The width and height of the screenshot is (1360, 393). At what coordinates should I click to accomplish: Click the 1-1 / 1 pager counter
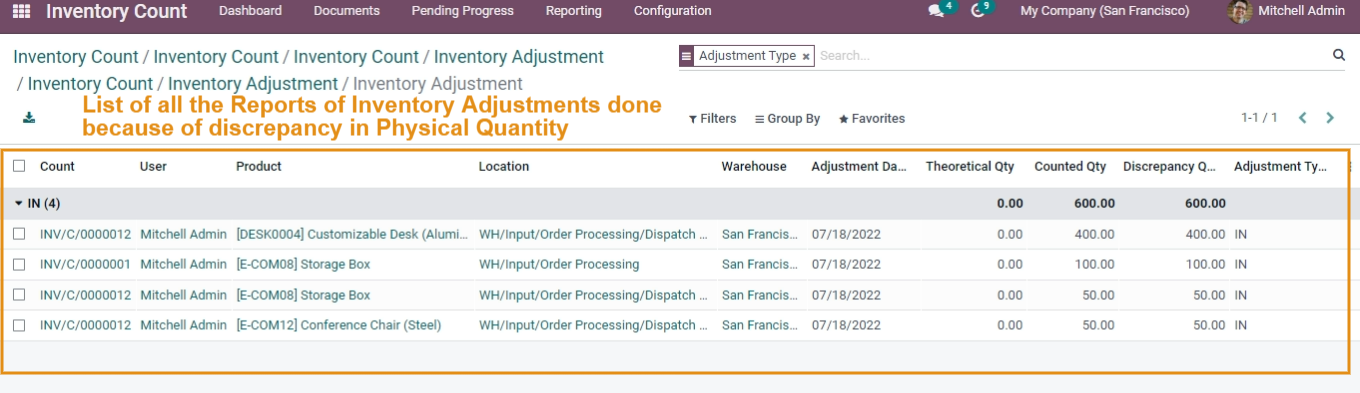(1259, 118)
